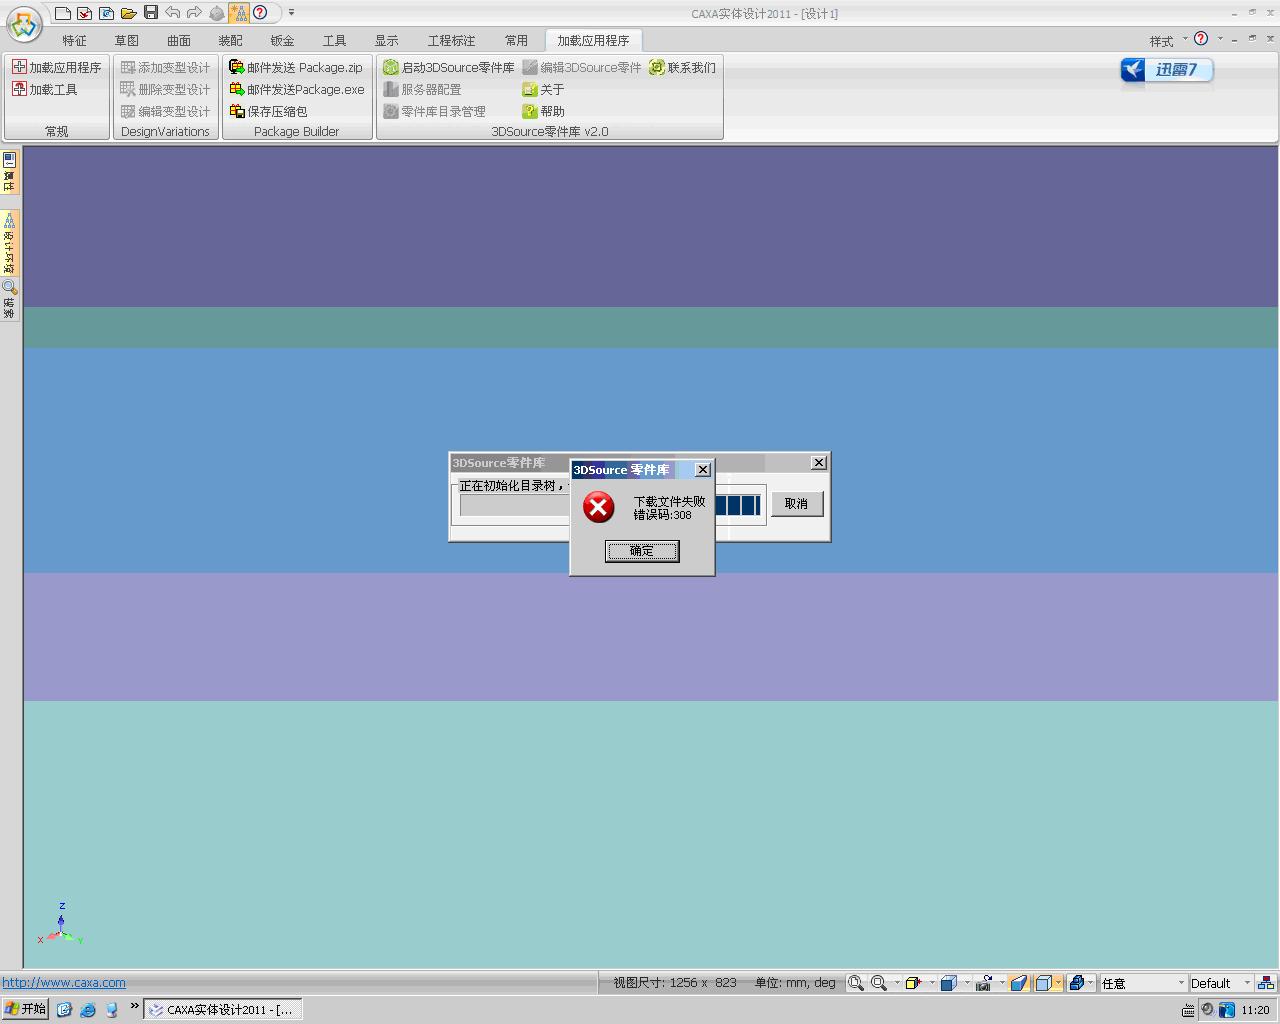Switch to the 工具 ribbon tab

coord(335,41)
